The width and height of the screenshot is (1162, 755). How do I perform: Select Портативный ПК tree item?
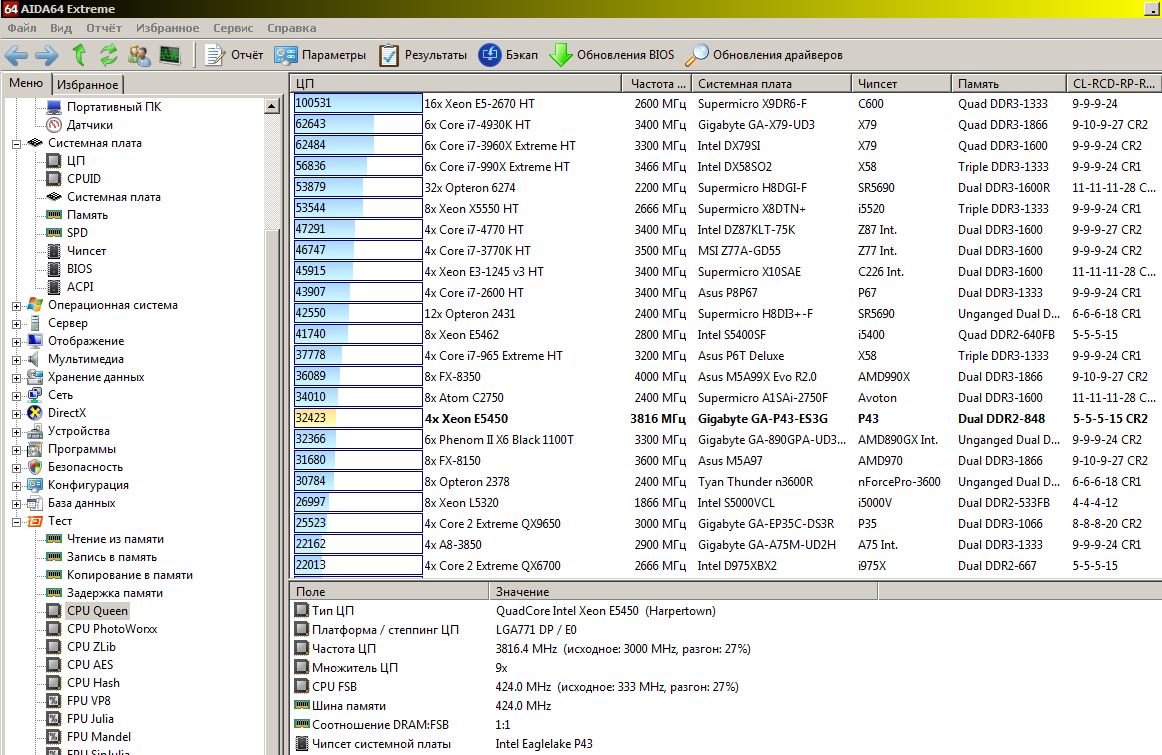(x=104, y=107)
